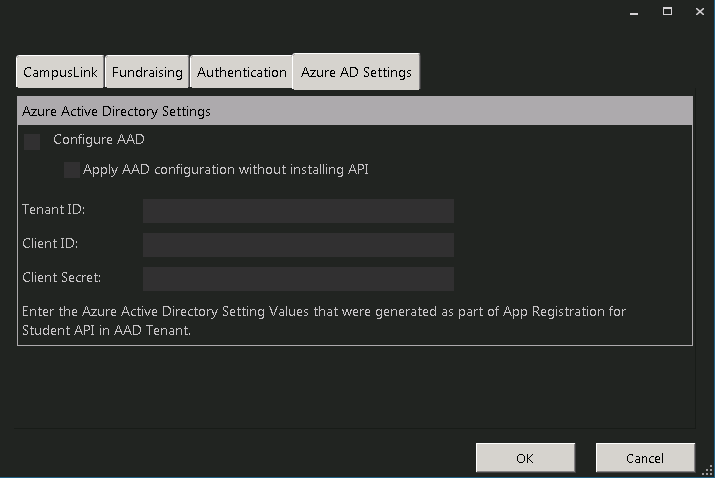Maximize the settings window

click(x=666, y=11)
